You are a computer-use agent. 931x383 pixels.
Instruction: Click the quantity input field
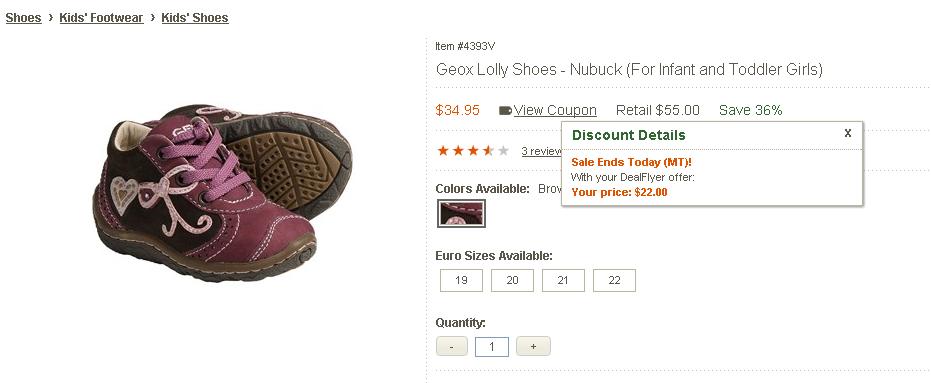click(492, 347)
